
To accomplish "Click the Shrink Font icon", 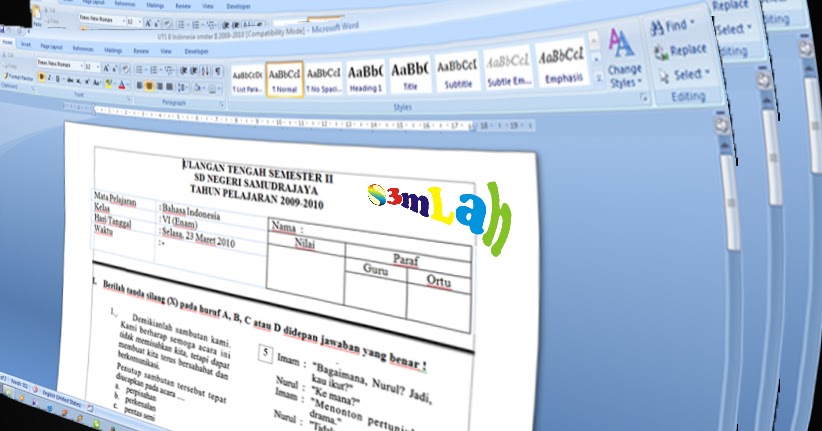I will (115, 69).
